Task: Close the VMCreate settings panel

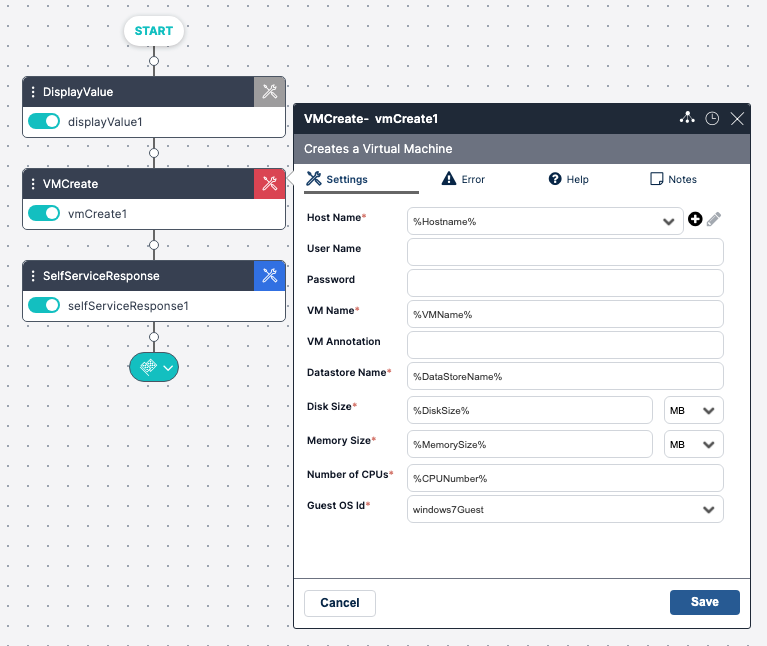Action: [737, 118]
